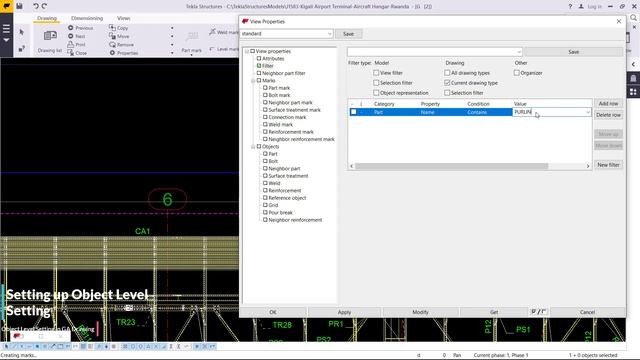Select Attributes in the properties tree
Viewport: 640px width, 360px height.
pyautogui.click(x=273, y=59)
